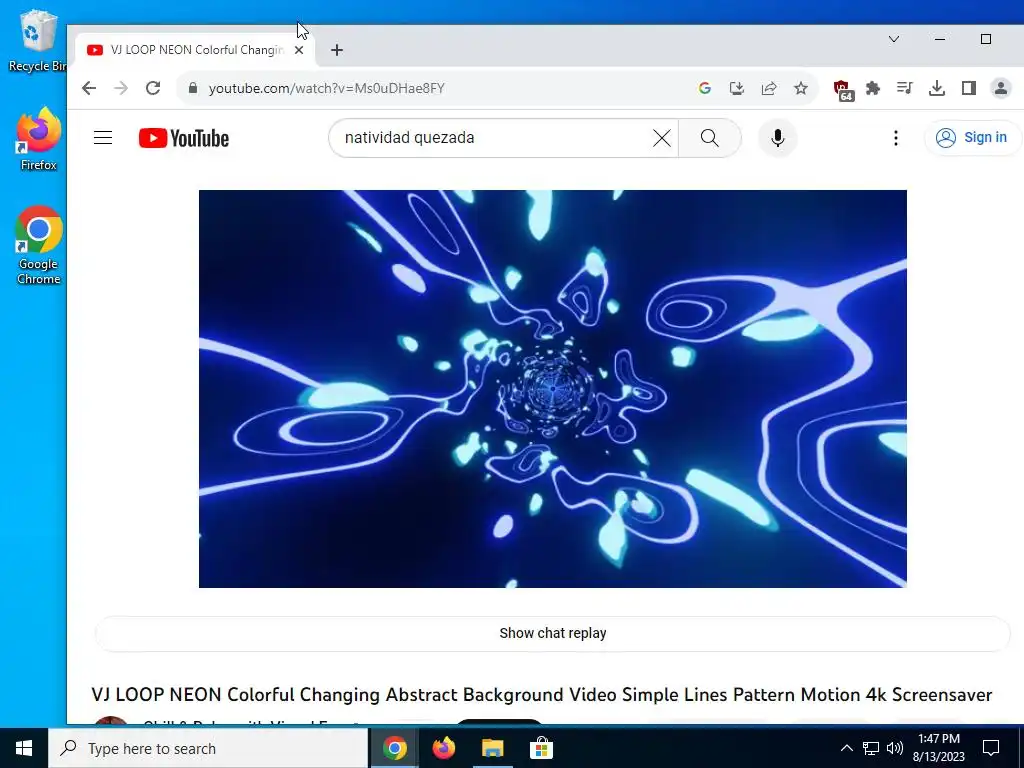Click the Sign in button
This screenshot has height=768, width=1024.
(x=973, y=138)
